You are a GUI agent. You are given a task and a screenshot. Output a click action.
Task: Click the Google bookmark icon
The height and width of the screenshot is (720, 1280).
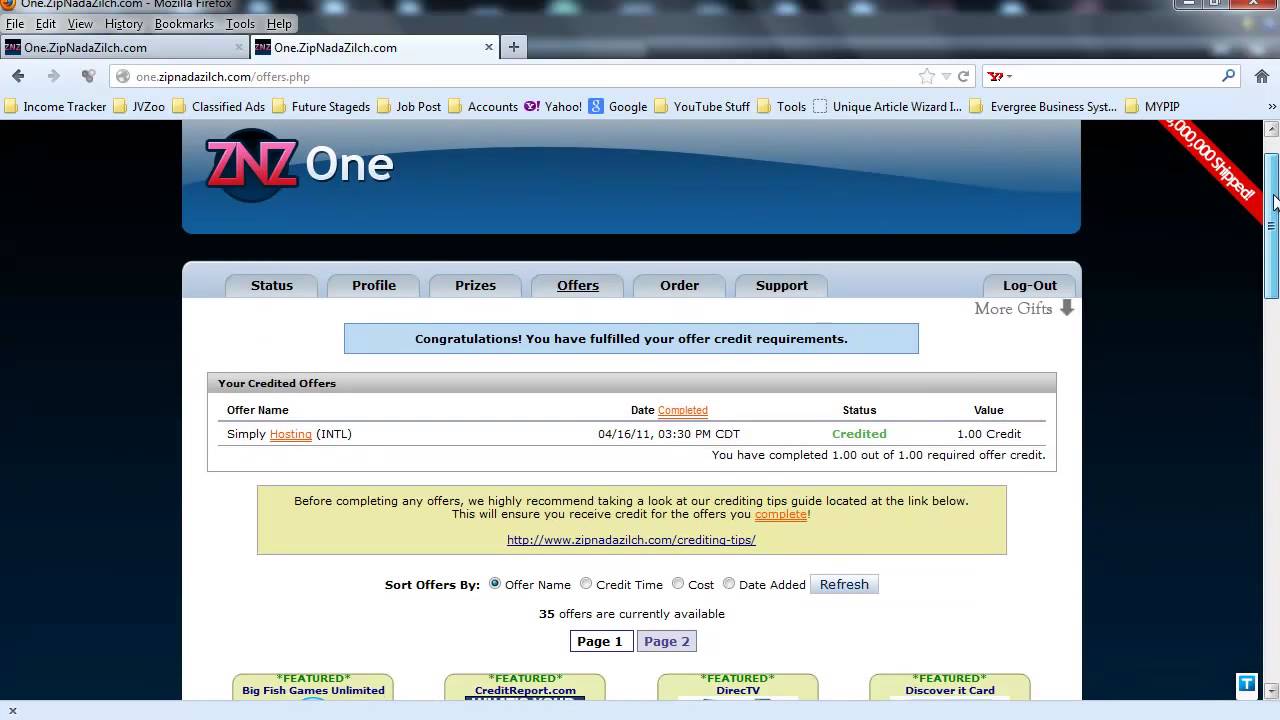596,106
